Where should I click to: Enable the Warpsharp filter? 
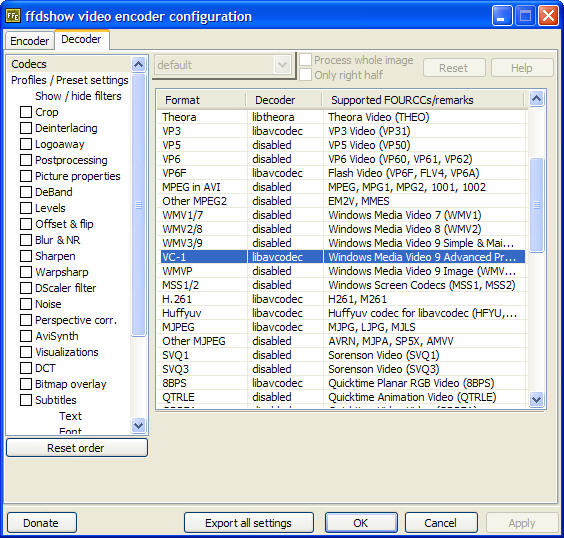(x=26, y=272)
